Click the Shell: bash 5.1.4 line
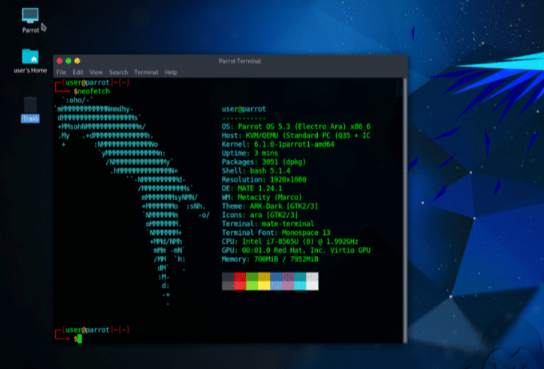Screen dimensions: 544x369 point(256,171)
